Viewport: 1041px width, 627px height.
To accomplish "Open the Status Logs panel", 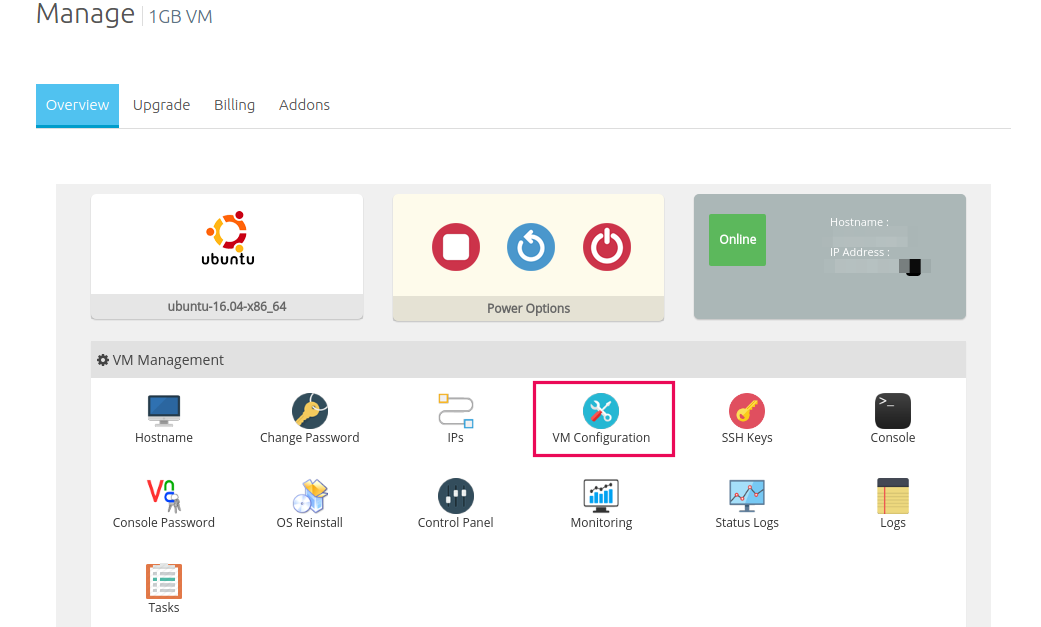I will [747, 502].
